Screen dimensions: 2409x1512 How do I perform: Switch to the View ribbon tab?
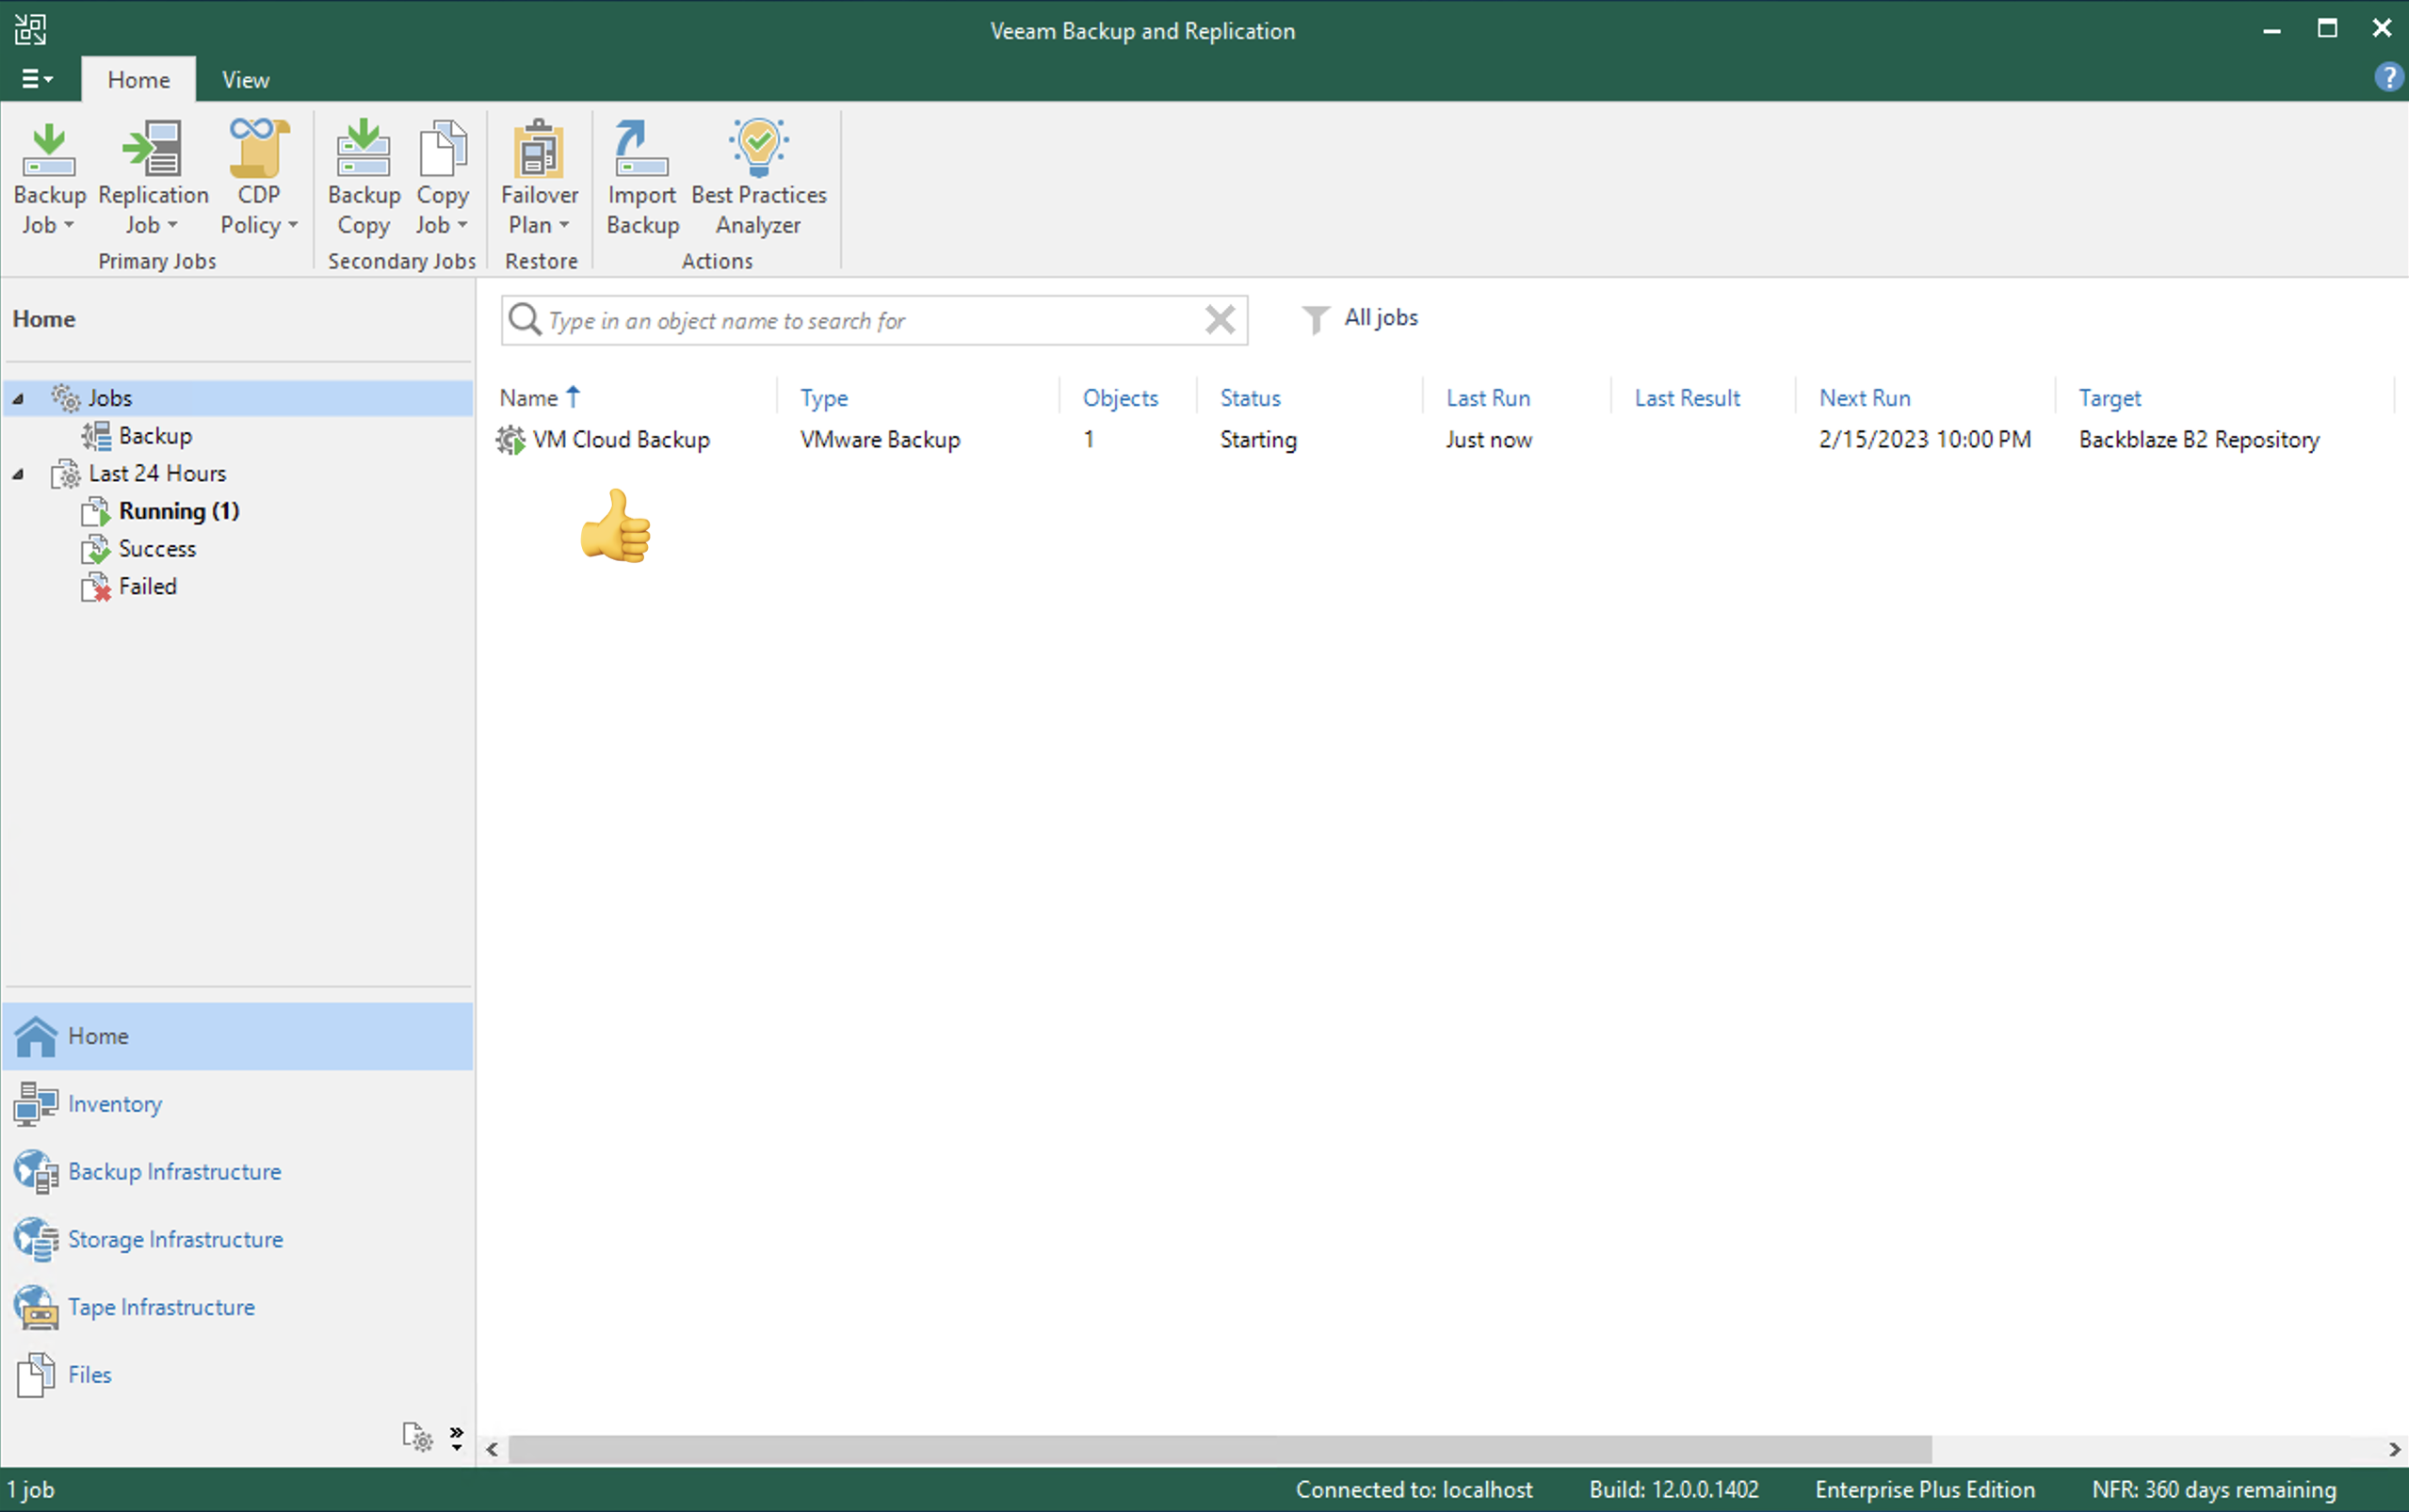tap(245, 80)
